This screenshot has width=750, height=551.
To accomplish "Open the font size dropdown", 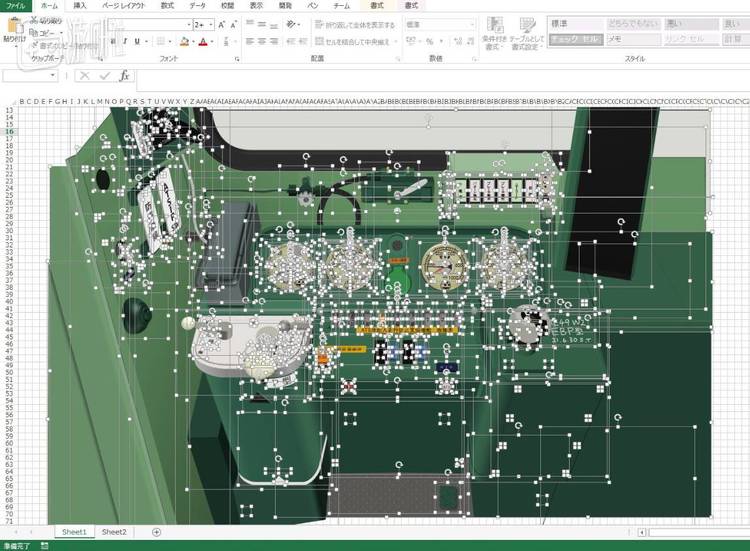I will [x=209, y=24].
